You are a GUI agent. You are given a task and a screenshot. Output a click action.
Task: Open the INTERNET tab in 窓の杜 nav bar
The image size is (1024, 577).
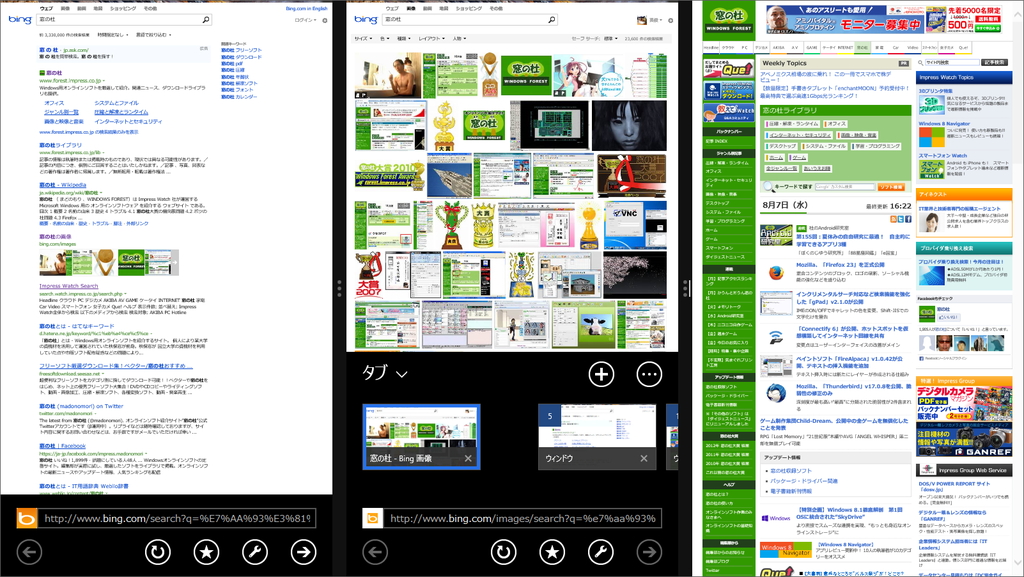pyautogui.click(x=845, y=48)
